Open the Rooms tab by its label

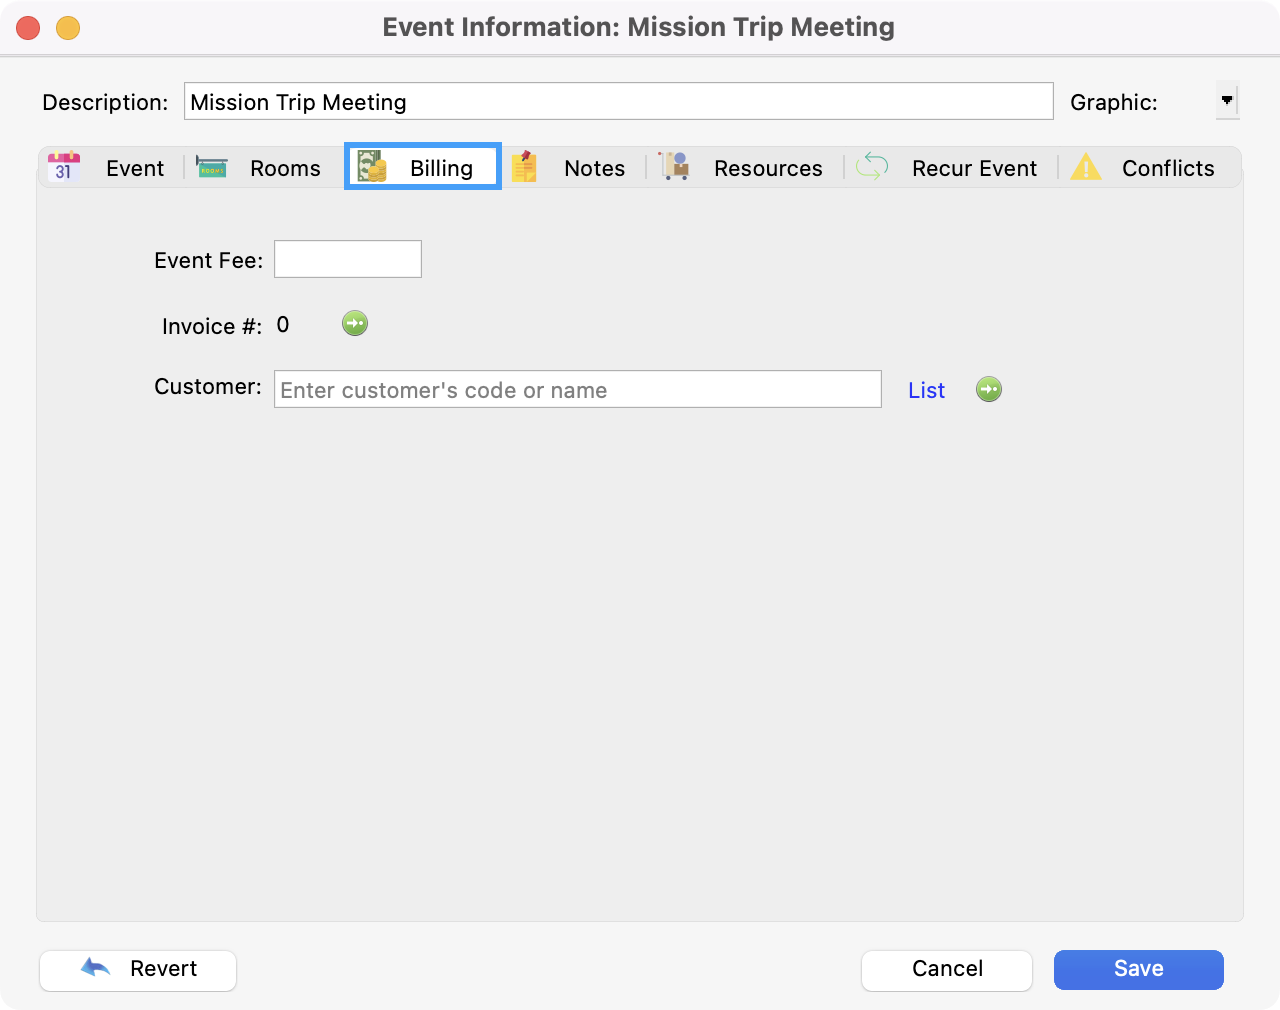285,168
